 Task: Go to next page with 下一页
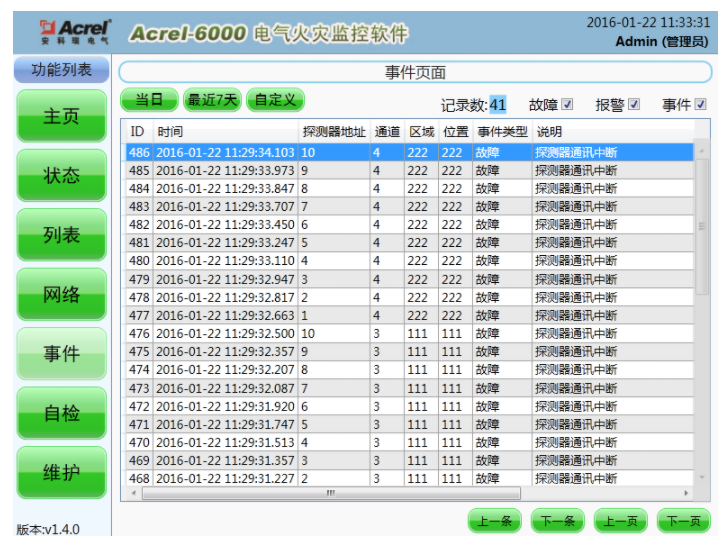[x=683, y=521]
